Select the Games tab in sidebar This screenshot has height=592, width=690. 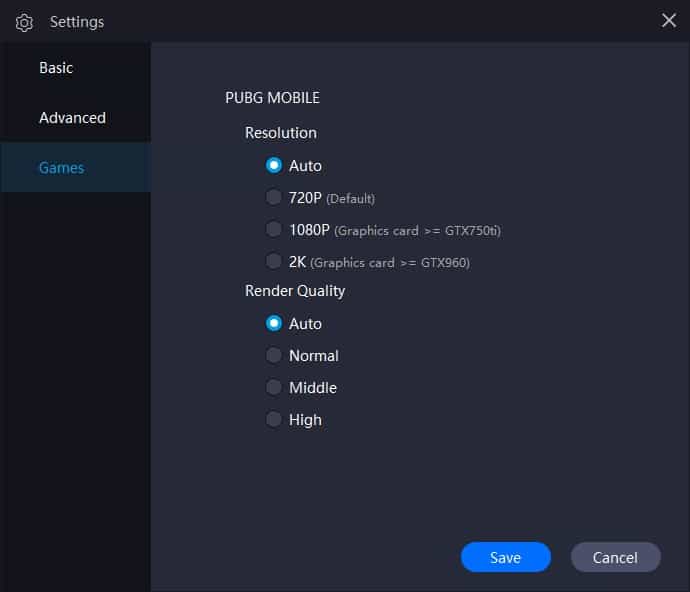(x=62, y=168)
